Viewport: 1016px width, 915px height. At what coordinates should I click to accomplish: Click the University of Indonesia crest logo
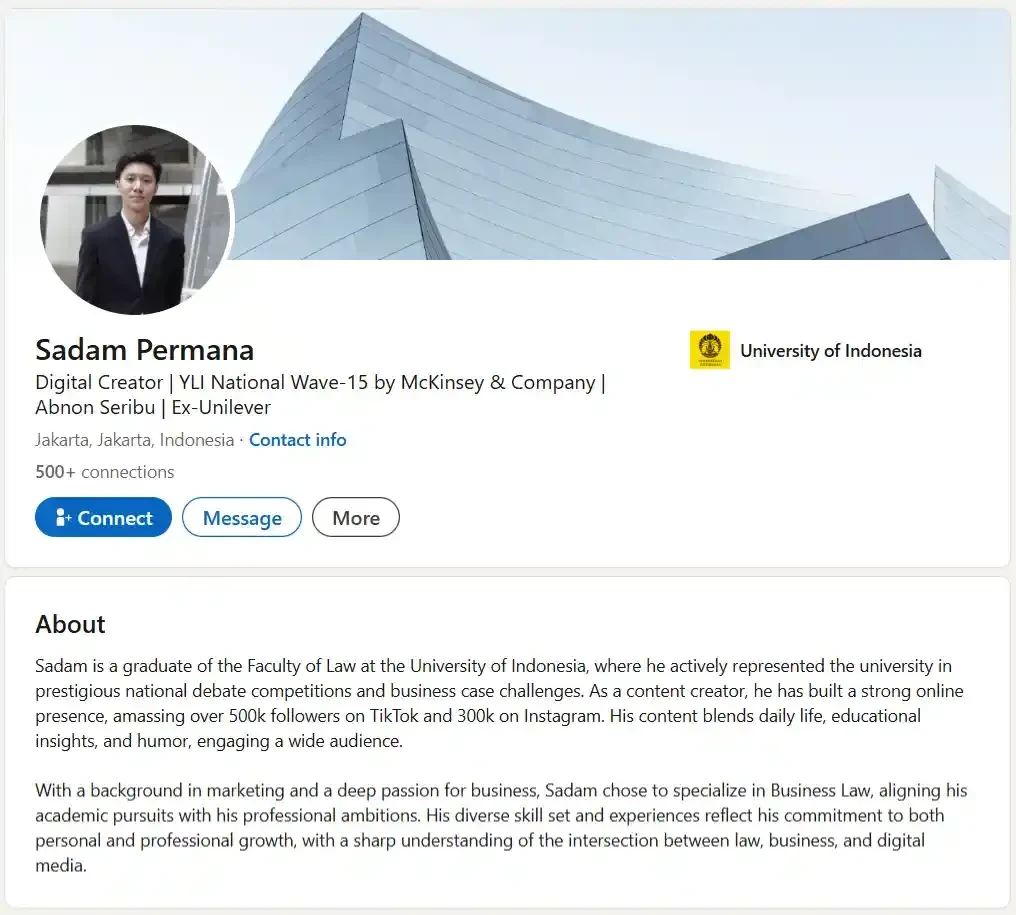point(710,350)
